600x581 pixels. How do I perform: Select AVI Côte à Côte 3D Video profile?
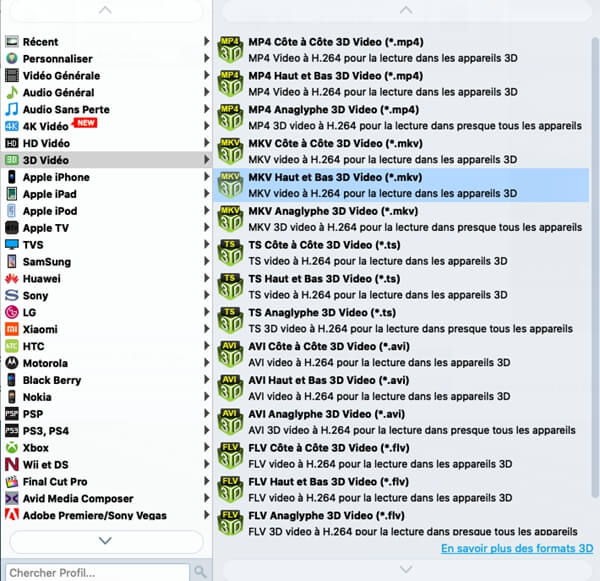(x=401, y=354)
